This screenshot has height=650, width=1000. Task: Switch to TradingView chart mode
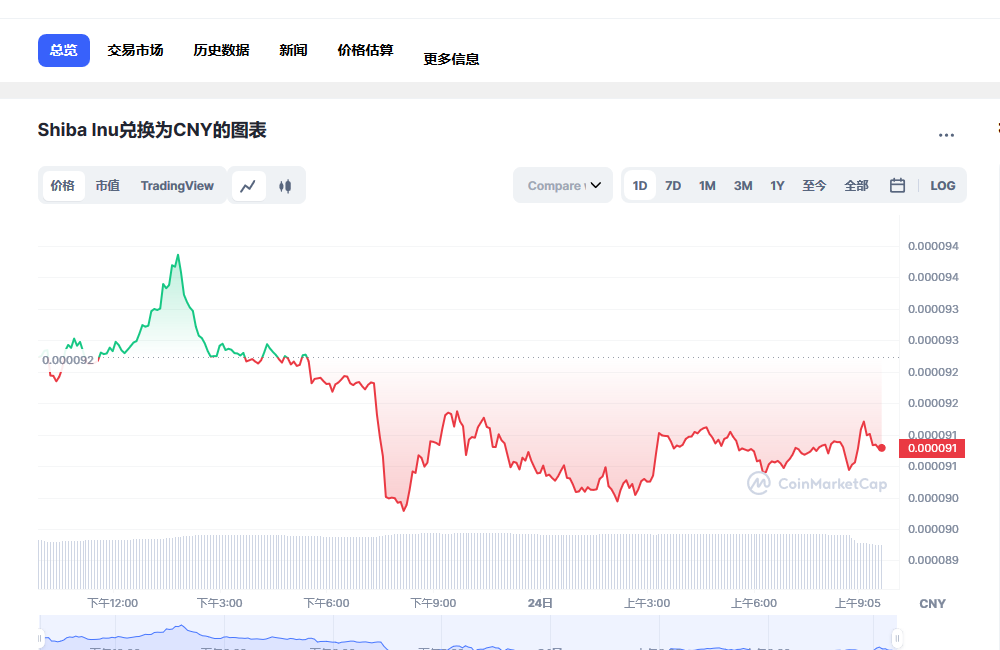177,186
